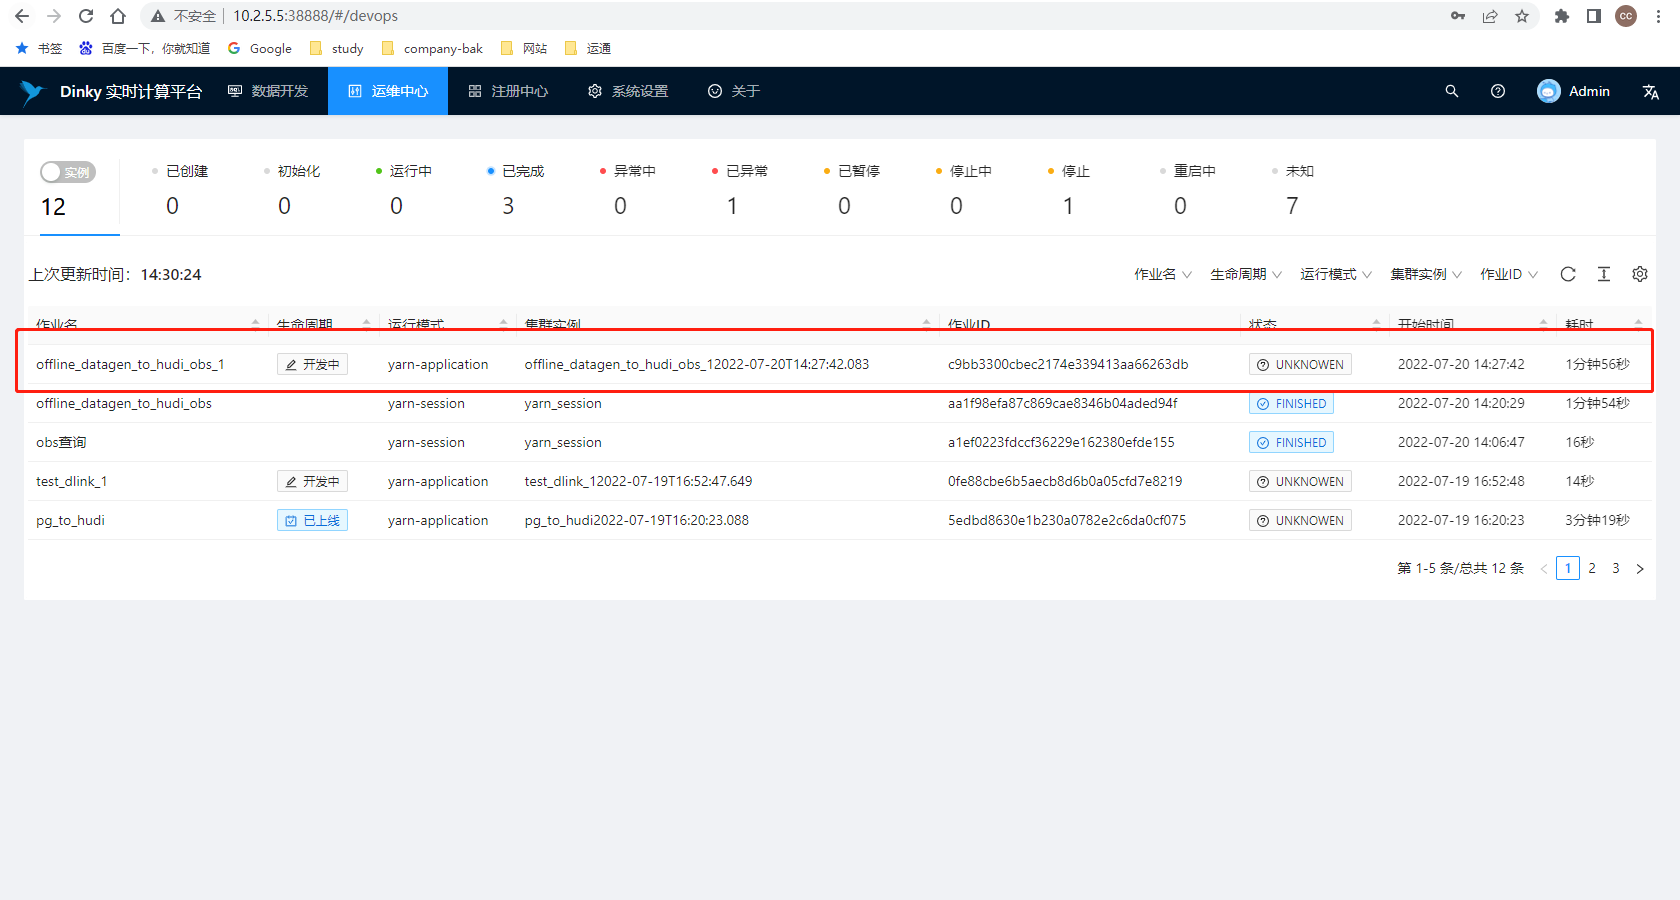The width and height of the screenshot is (1680, 900).
Task: Go to pagination page 3
Action: pos(1616,568)
